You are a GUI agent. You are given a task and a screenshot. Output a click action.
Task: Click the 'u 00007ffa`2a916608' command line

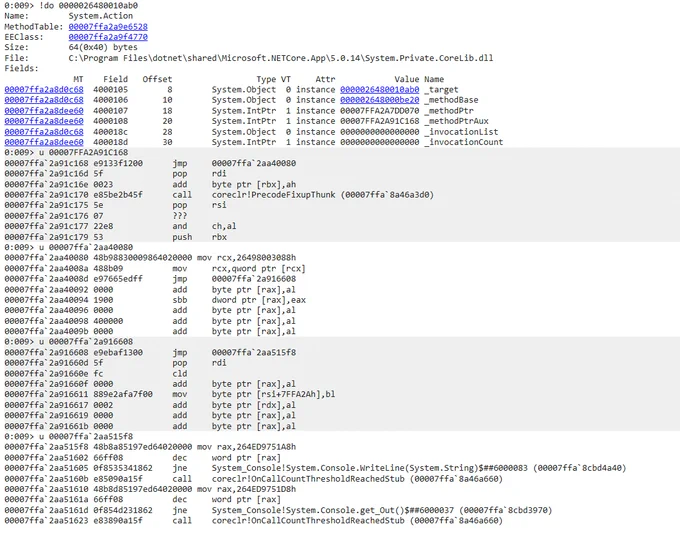point(86,342)
